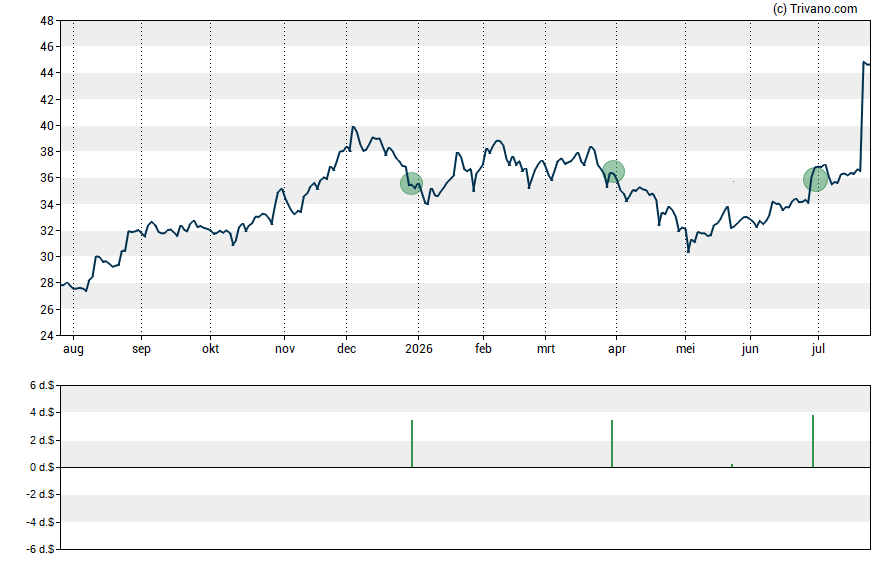Click the 'nov' month label
Image resolution: width=888 pixels, height=565 pixels.
coord(285,349)
